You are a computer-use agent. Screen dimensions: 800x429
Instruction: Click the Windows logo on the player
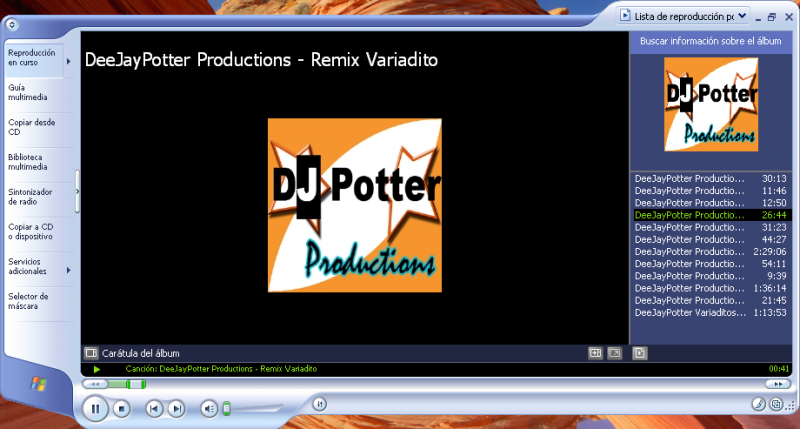tap(38, 384)
